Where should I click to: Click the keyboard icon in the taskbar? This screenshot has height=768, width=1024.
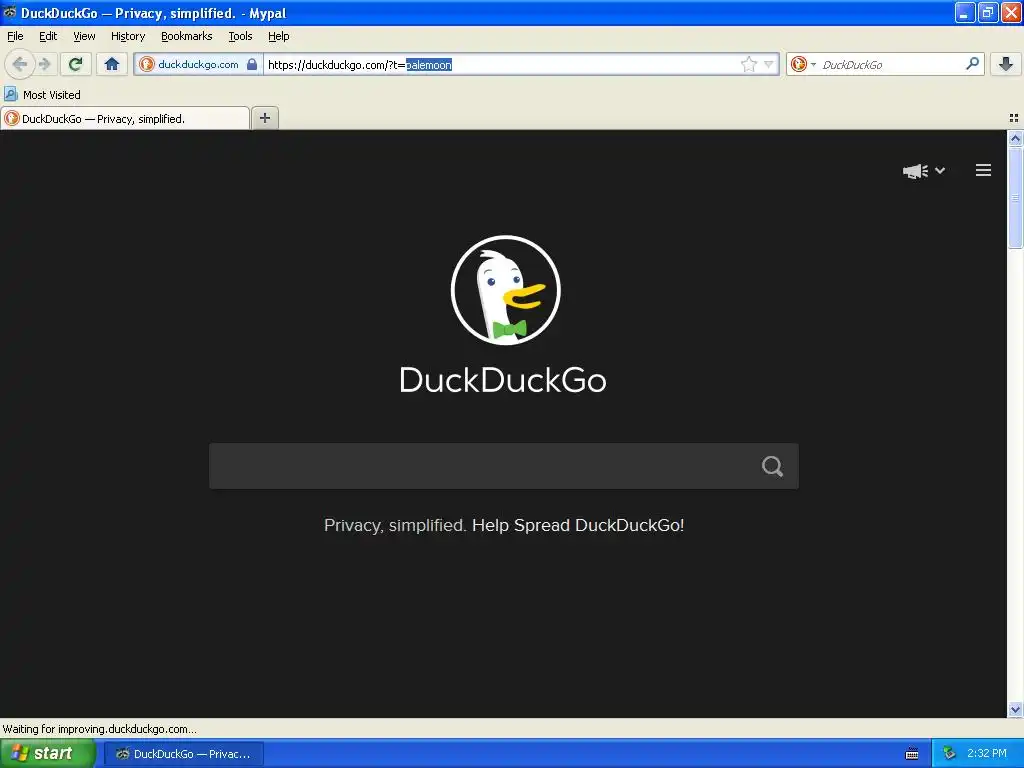[x=912, y=754]
